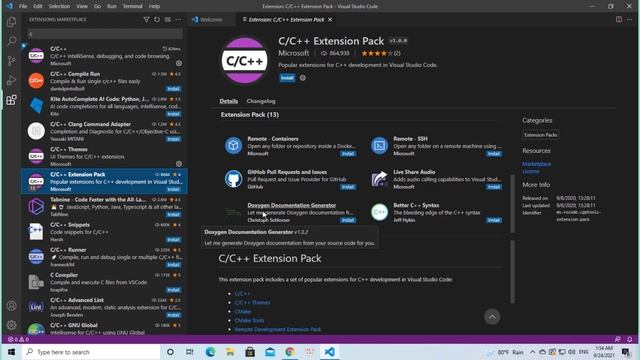Install C/C++ Snippets extension

(x=173, y=240)
